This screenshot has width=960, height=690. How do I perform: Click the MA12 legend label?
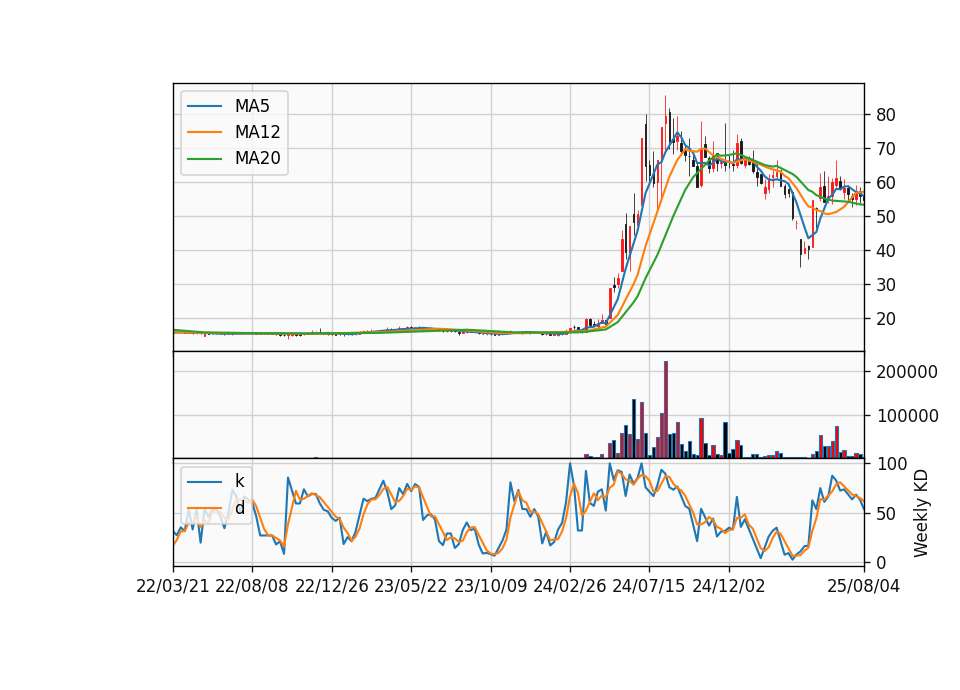point(257,132)
